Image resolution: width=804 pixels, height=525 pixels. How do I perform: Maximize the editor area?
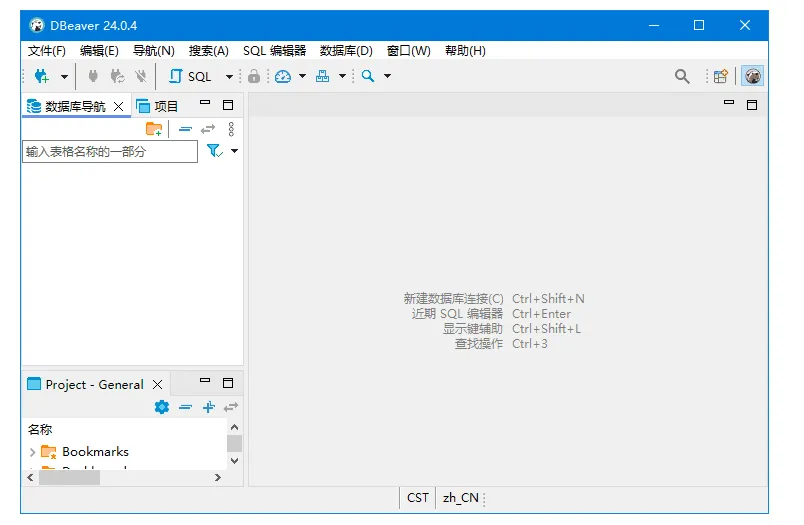click(x=752, y=105)
